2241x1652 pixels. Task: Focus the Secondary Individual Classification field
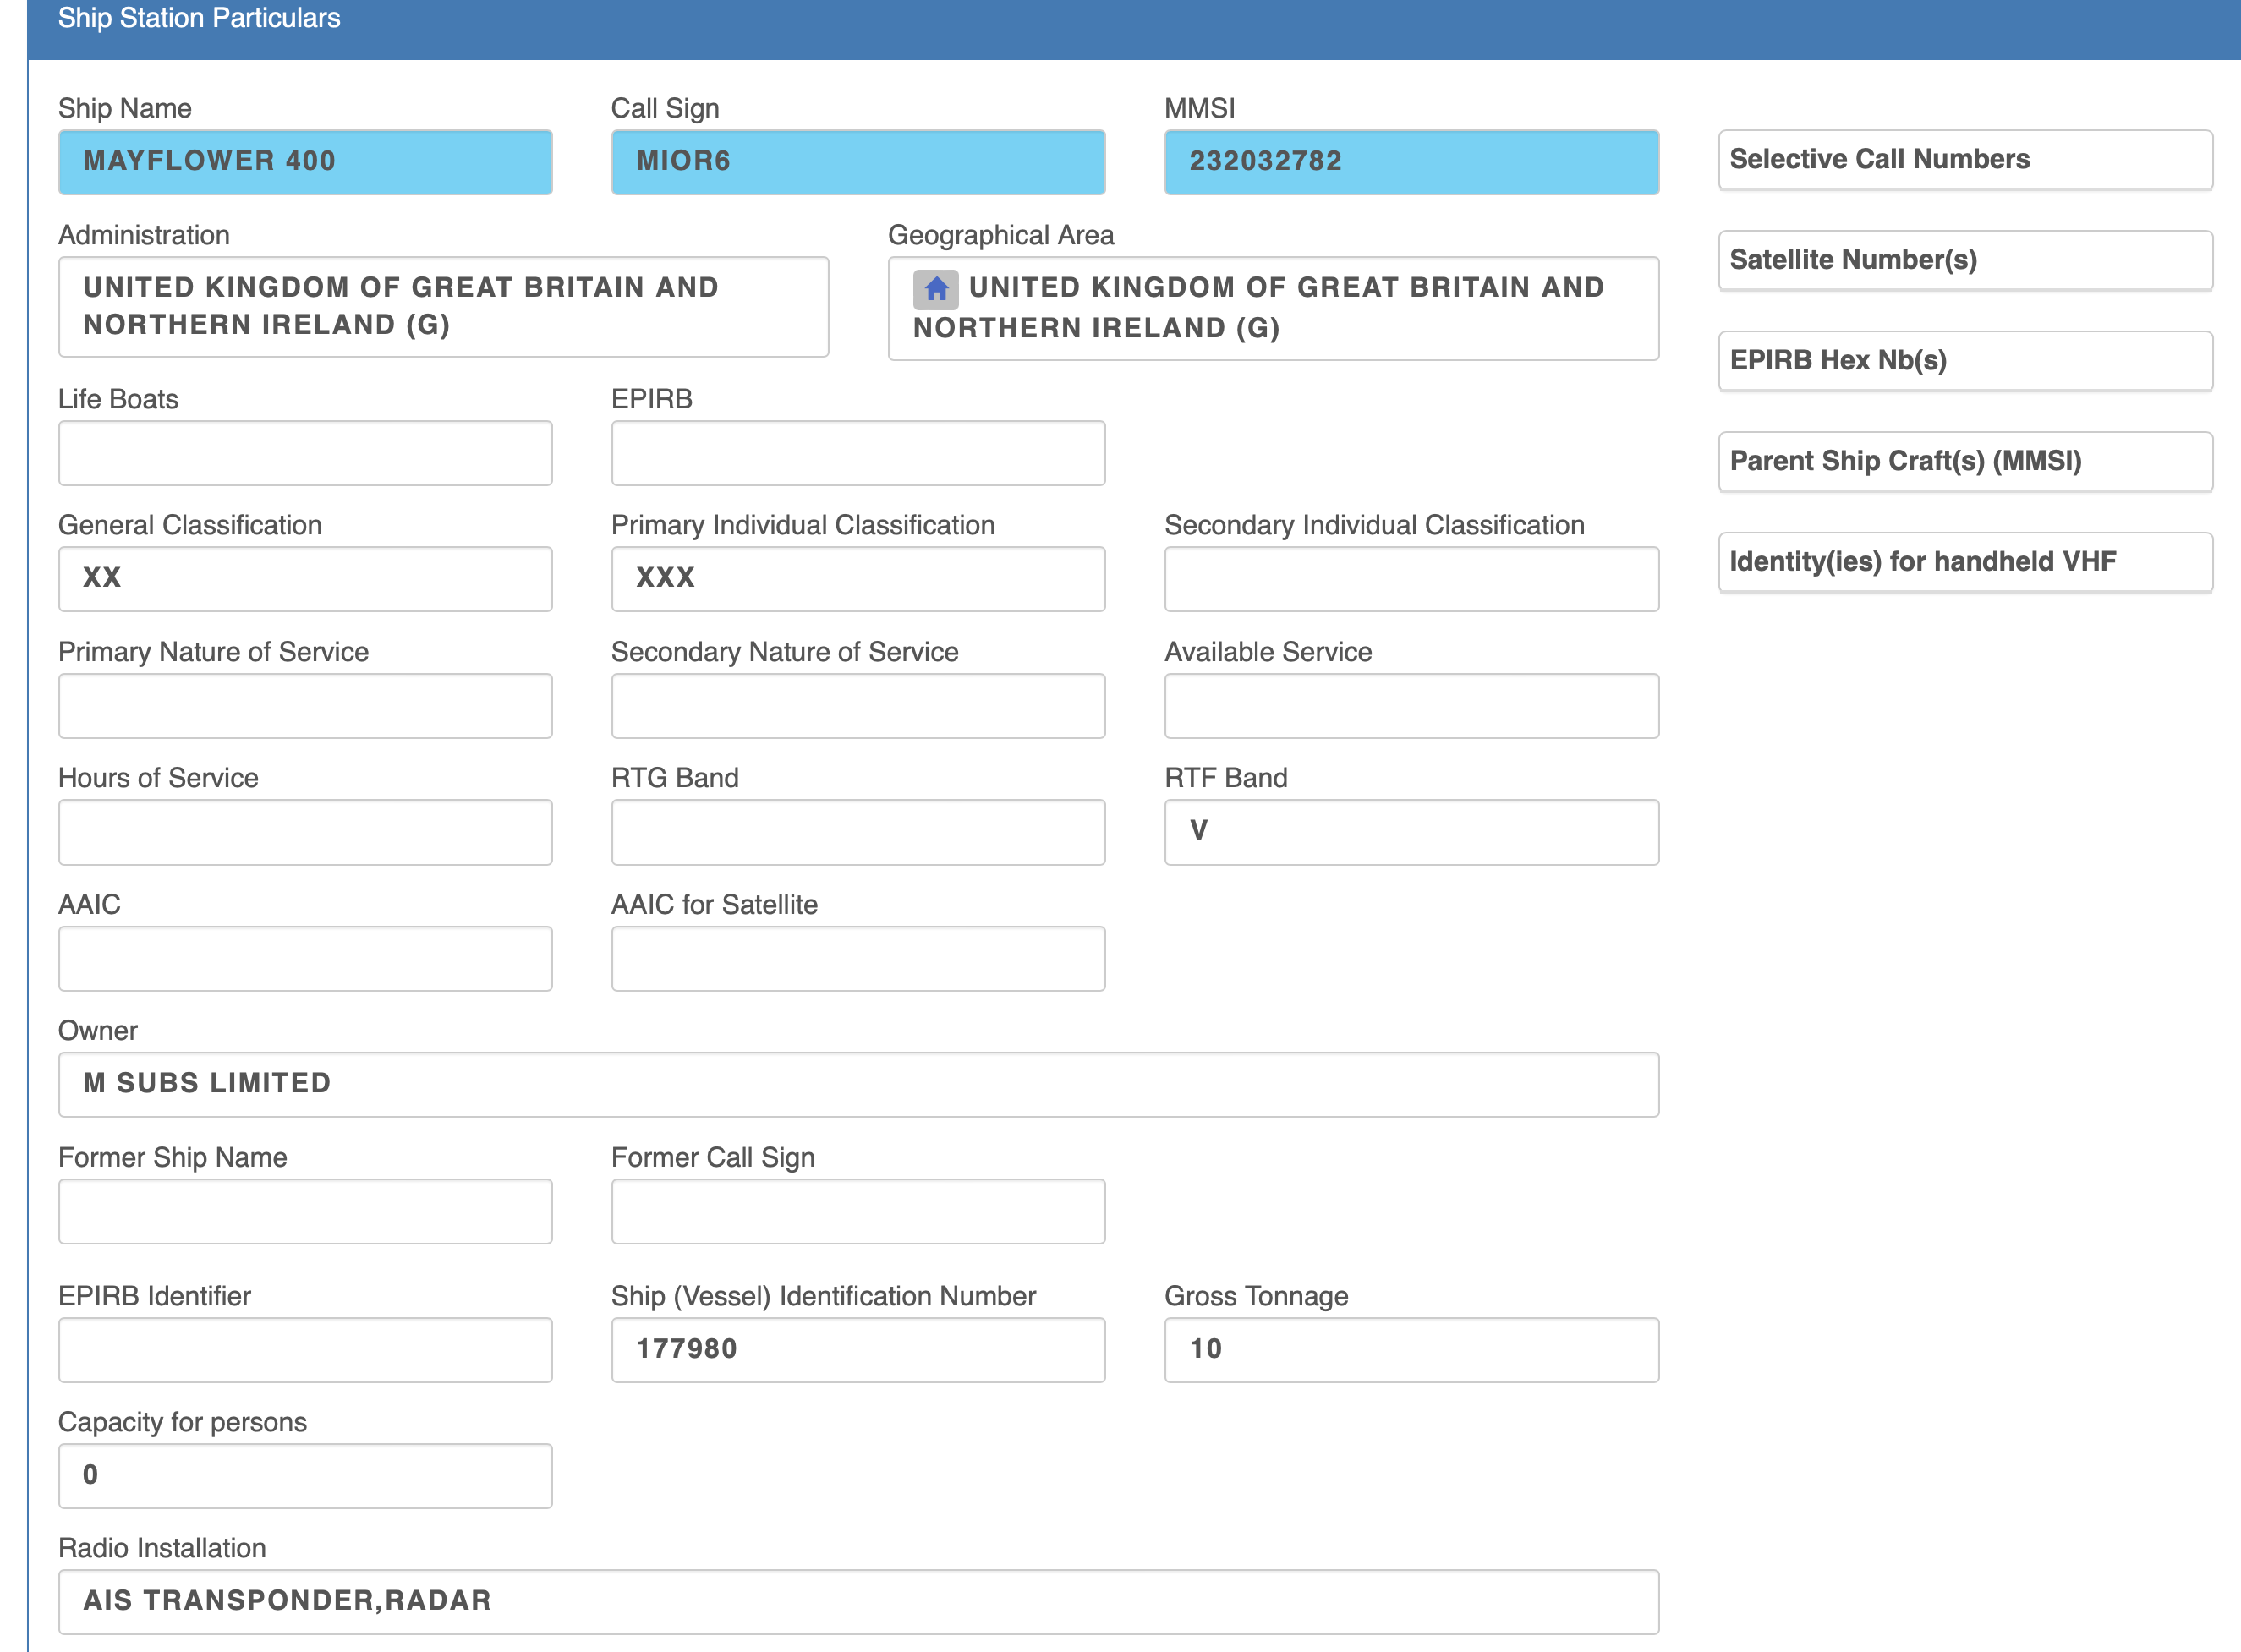point(1411,578)
